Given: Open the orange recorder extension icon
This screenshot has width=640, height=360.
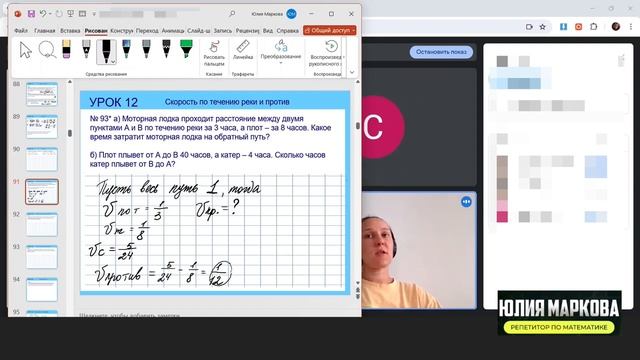Looking at the screenshot, I should click(x=578, y=27).
